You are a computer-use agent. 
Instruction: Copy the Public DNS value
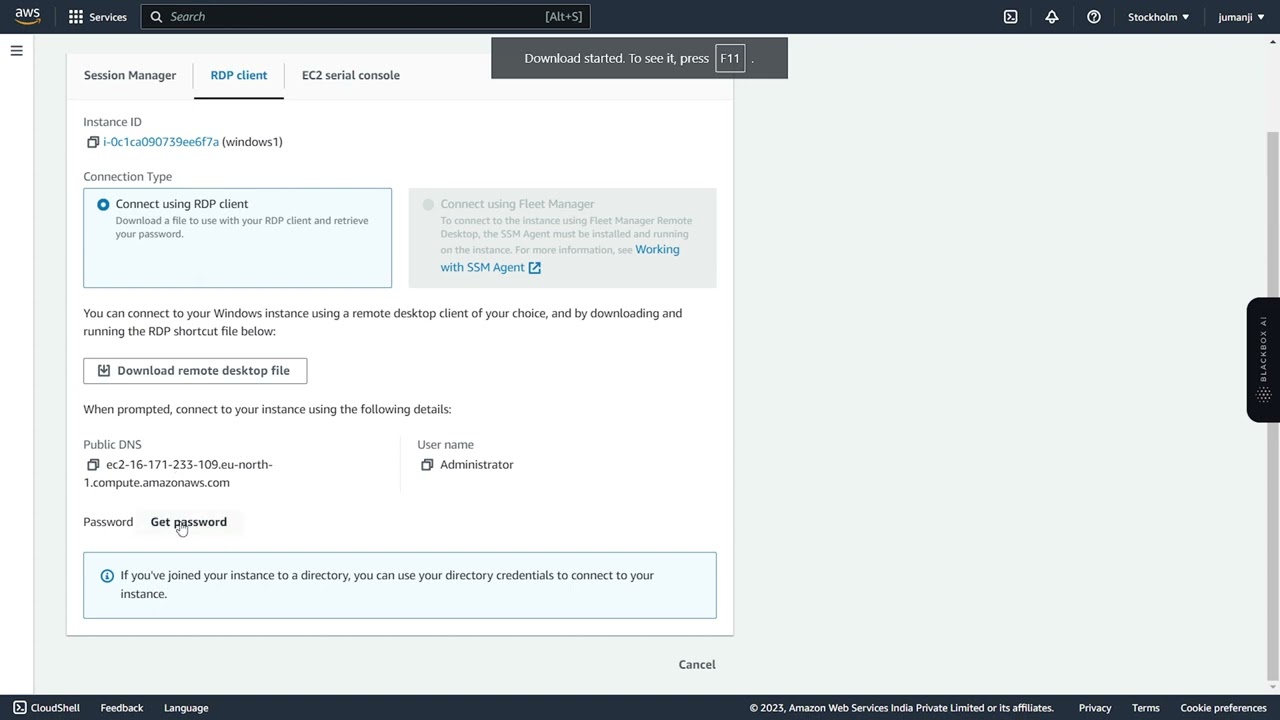click(x=93, y=465)
